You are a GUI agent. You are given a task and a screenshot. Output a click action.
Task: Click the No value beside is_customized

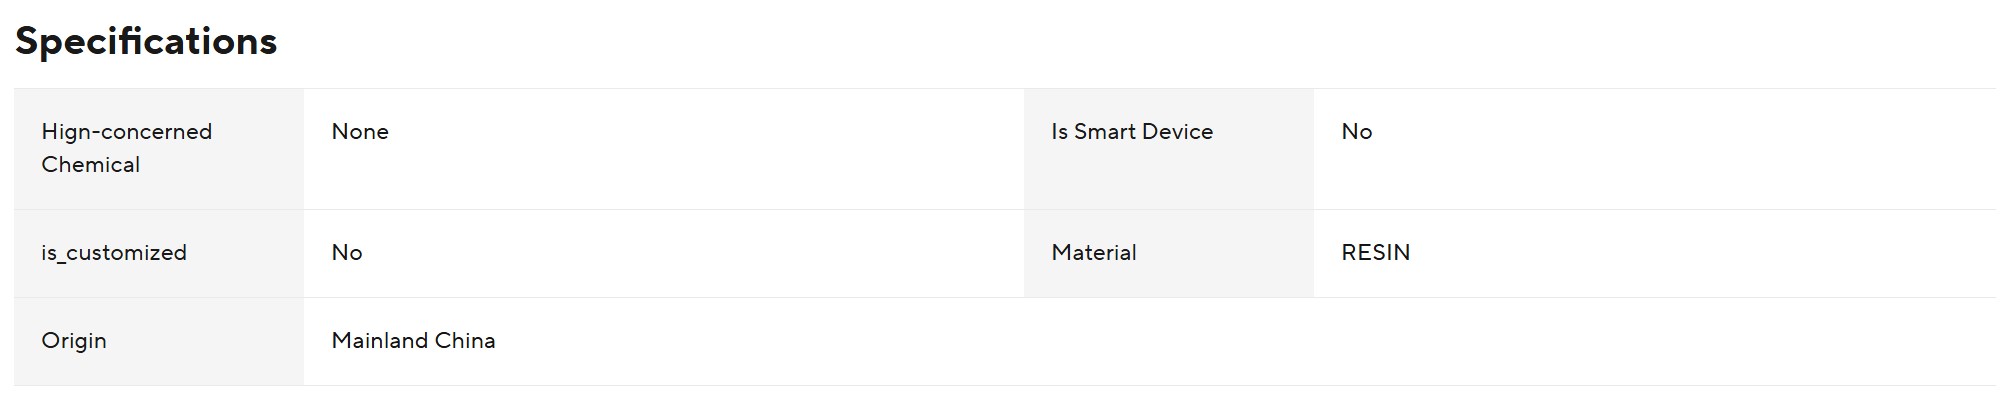pyautogui.click(x=347, y=253)
